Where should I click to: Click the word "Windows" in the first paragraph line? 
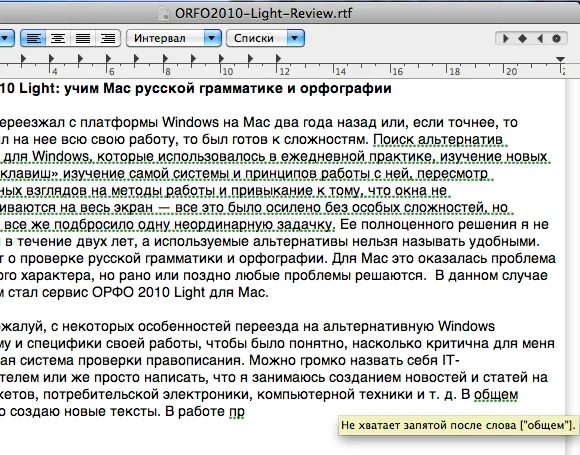pyautogui.click(x=190, y=122)
